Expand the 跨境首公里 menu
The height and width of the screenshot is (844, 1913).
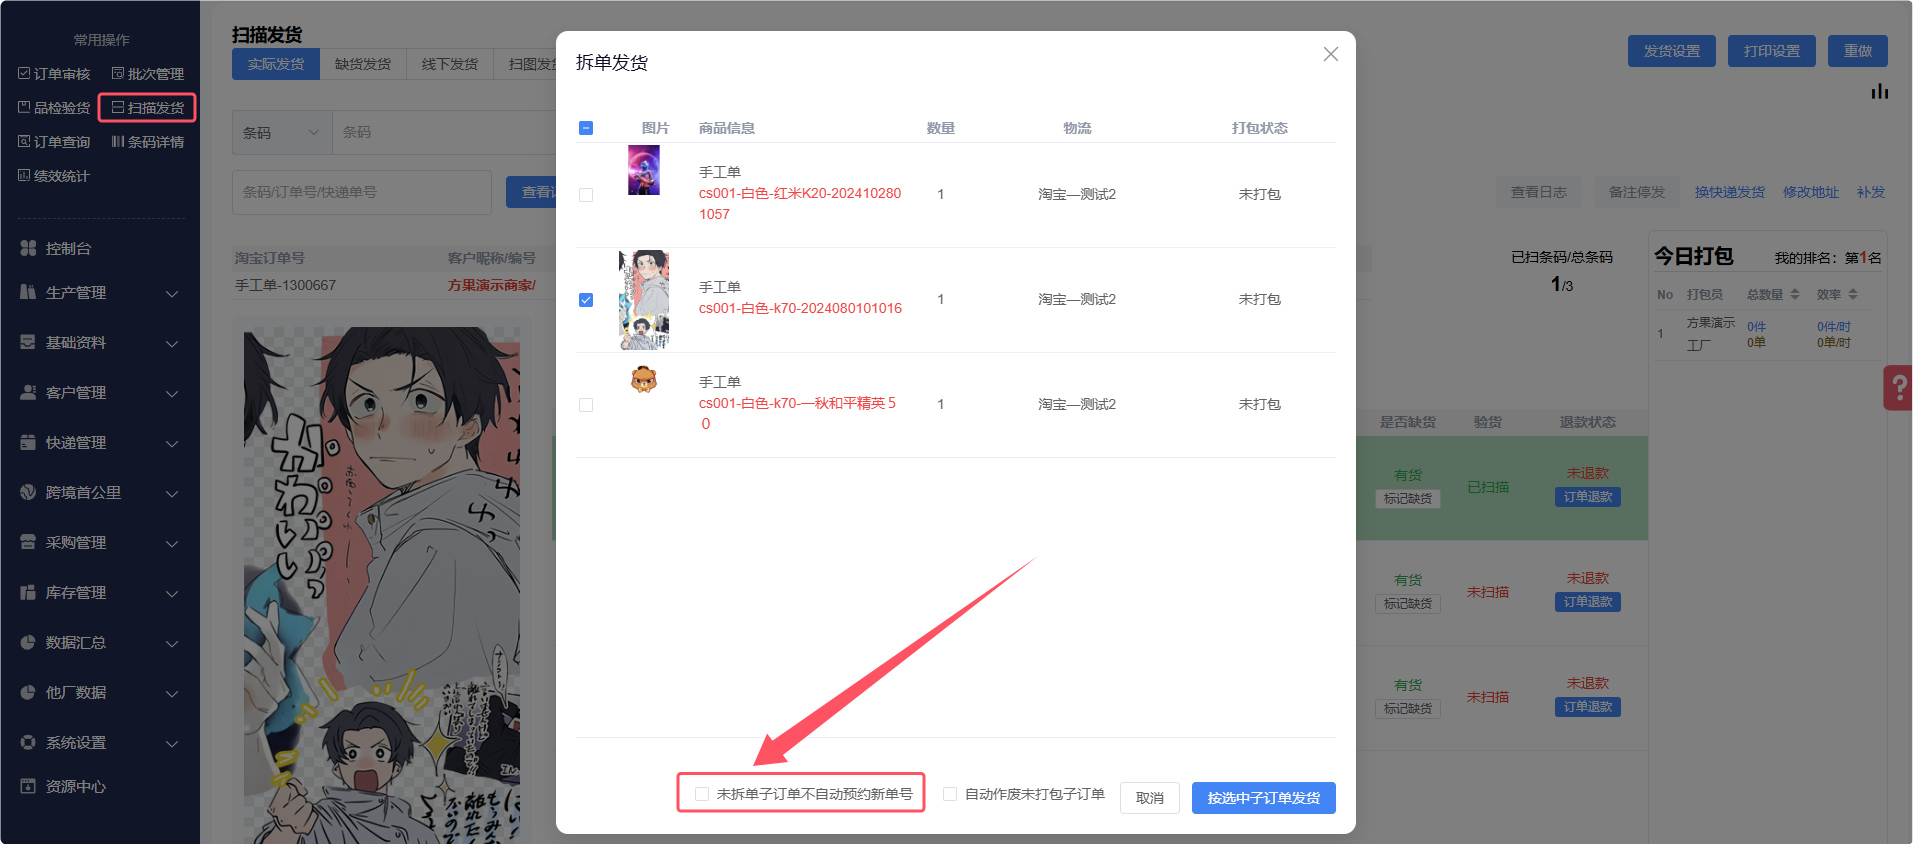[x=172, y=493]
